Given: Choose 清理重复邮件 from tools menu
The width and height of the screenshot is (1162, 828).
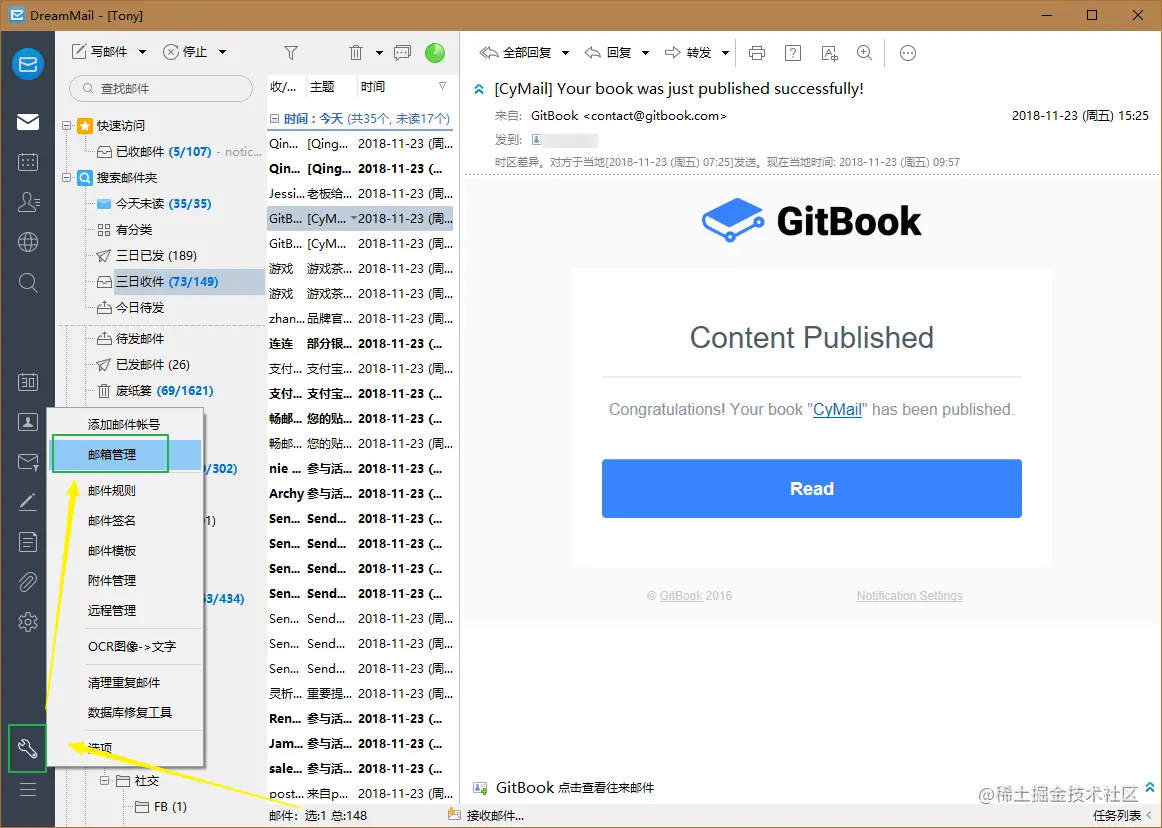Looking at the screenshot, I should coord(126,682).
